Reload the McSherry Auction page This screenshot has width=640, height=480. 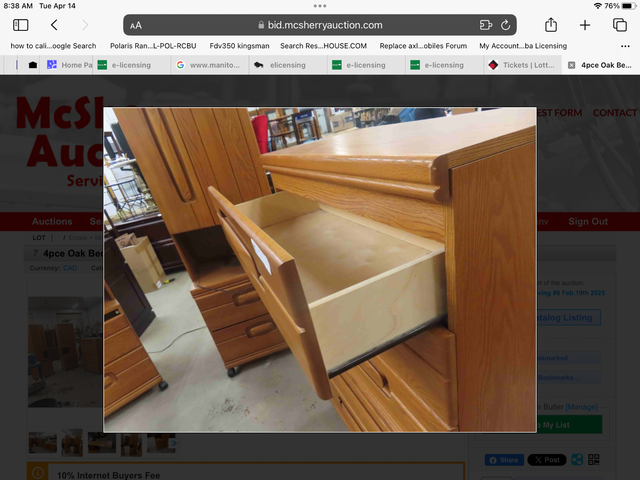[507, 25]
